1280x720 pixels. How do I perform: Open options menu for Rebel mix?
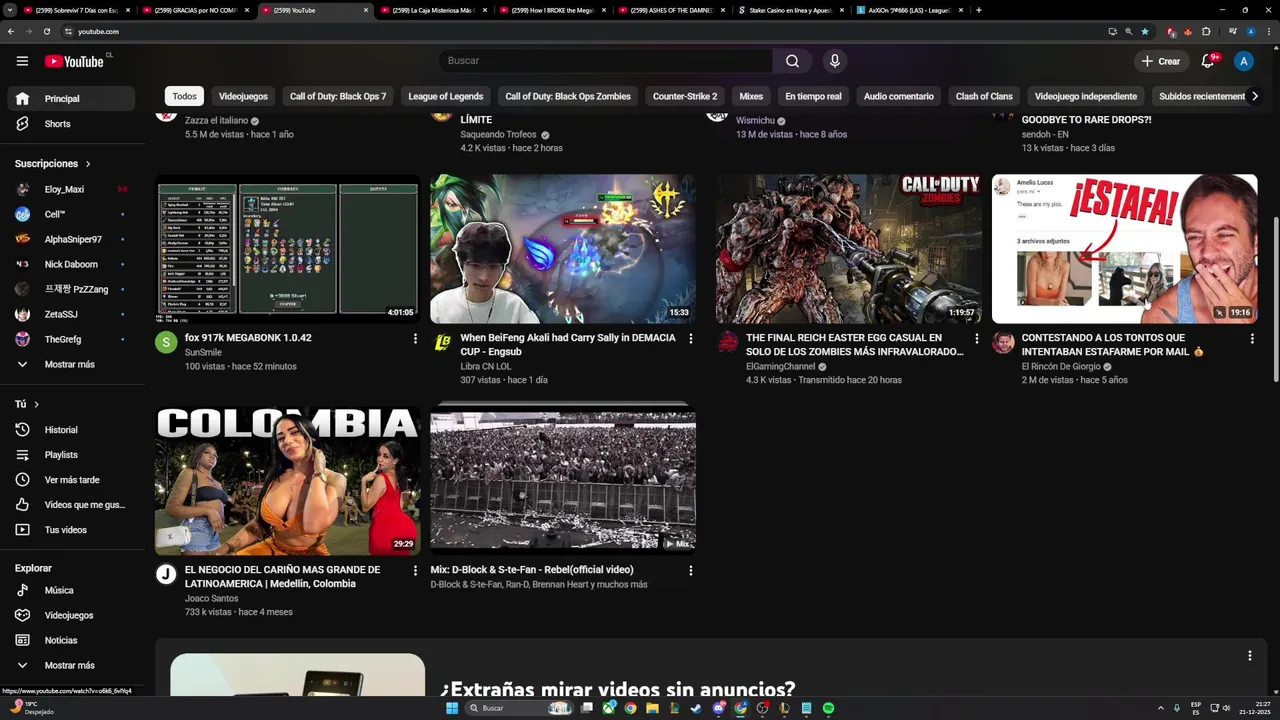point(690,570)
